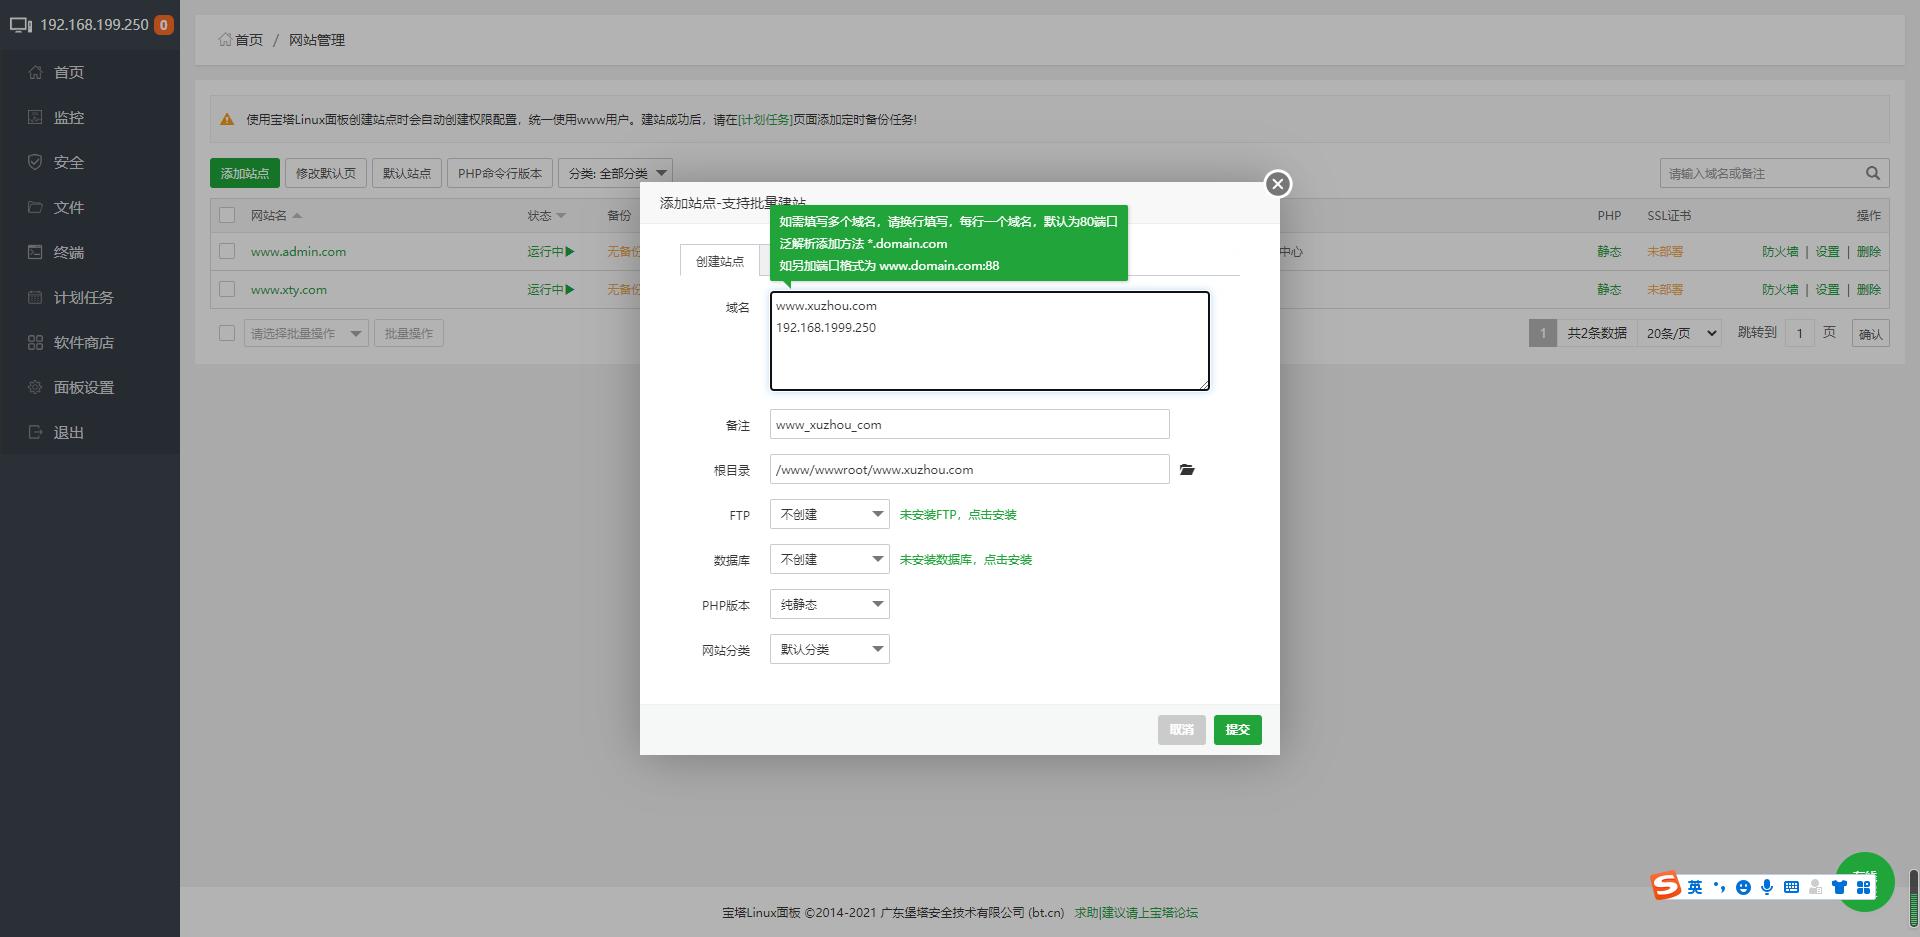Open the 安全 security shield icon
The height and width of the screenshot is (937, 1920).
(35, 162)
